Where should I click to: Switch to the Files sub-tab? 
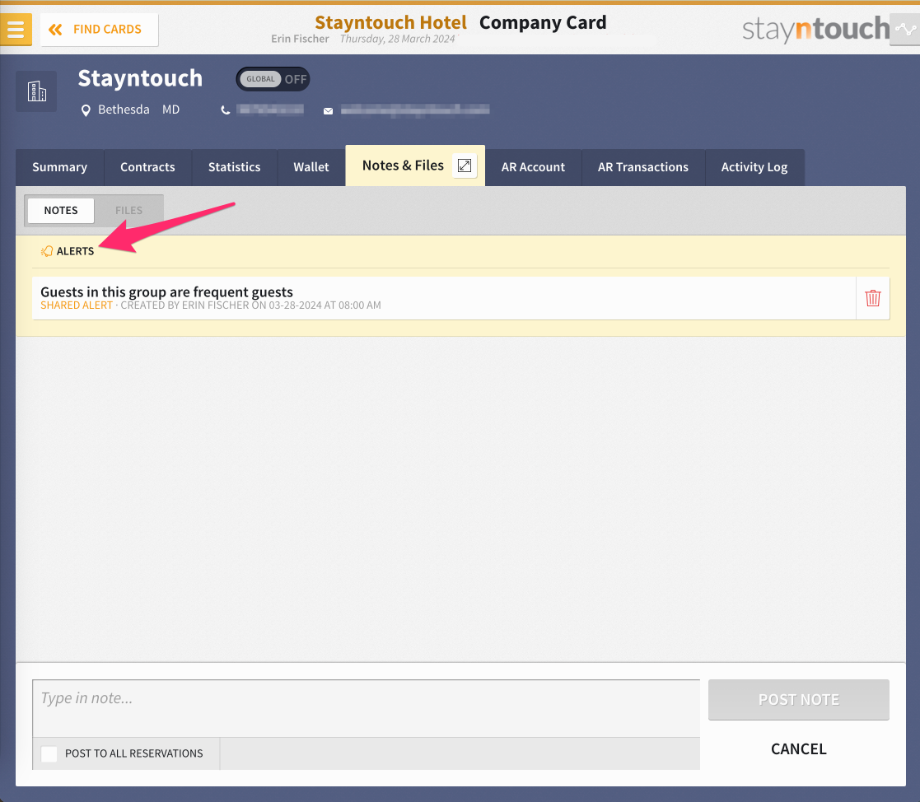pos(128,210)
